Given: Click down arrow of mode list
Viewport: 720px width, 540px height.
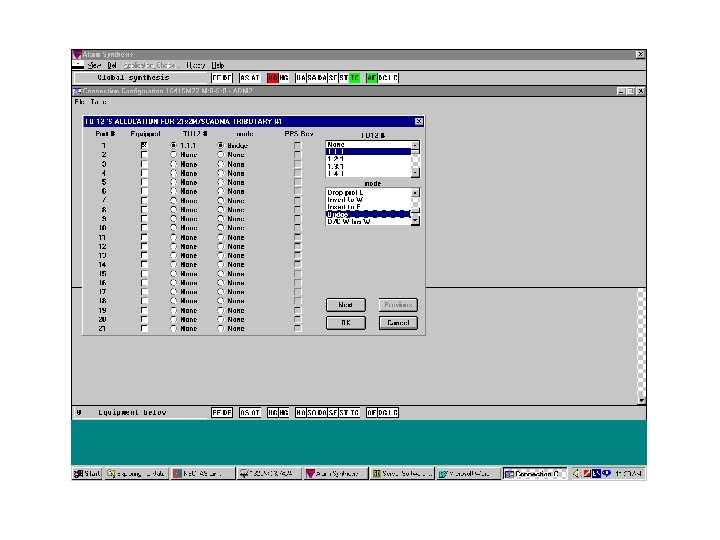Looking at the screenshot, I should 415,221.
